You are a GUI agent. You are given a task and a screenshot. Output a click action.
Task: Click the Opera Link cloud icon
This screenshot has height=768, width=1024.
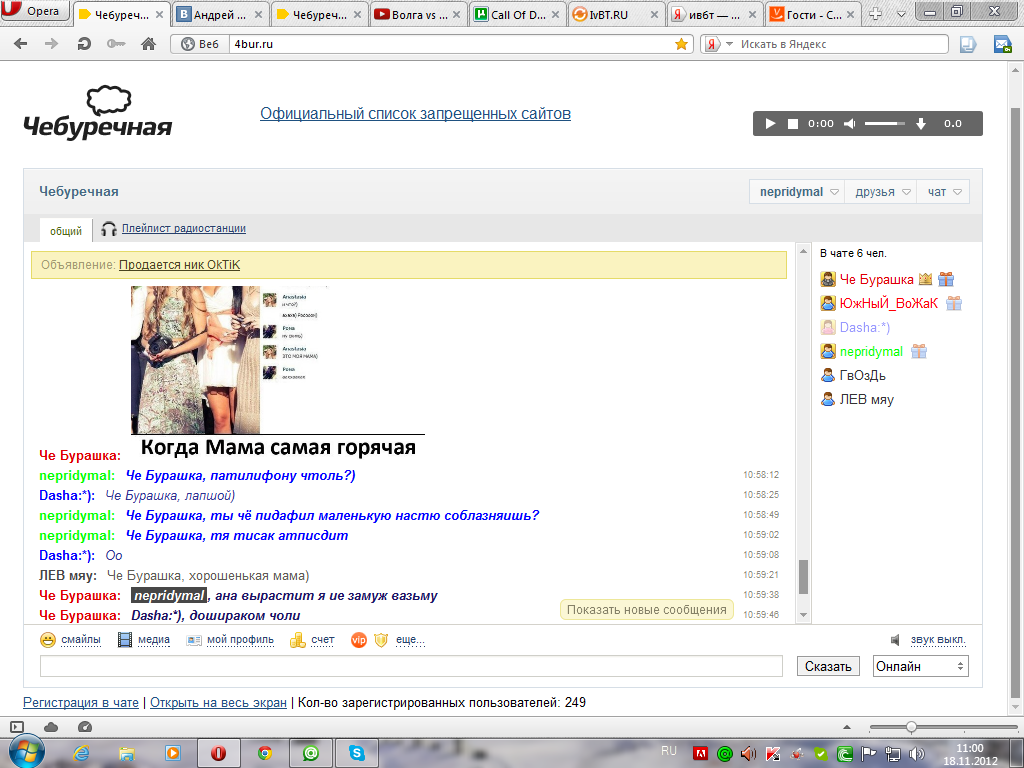tap(51, 727)
